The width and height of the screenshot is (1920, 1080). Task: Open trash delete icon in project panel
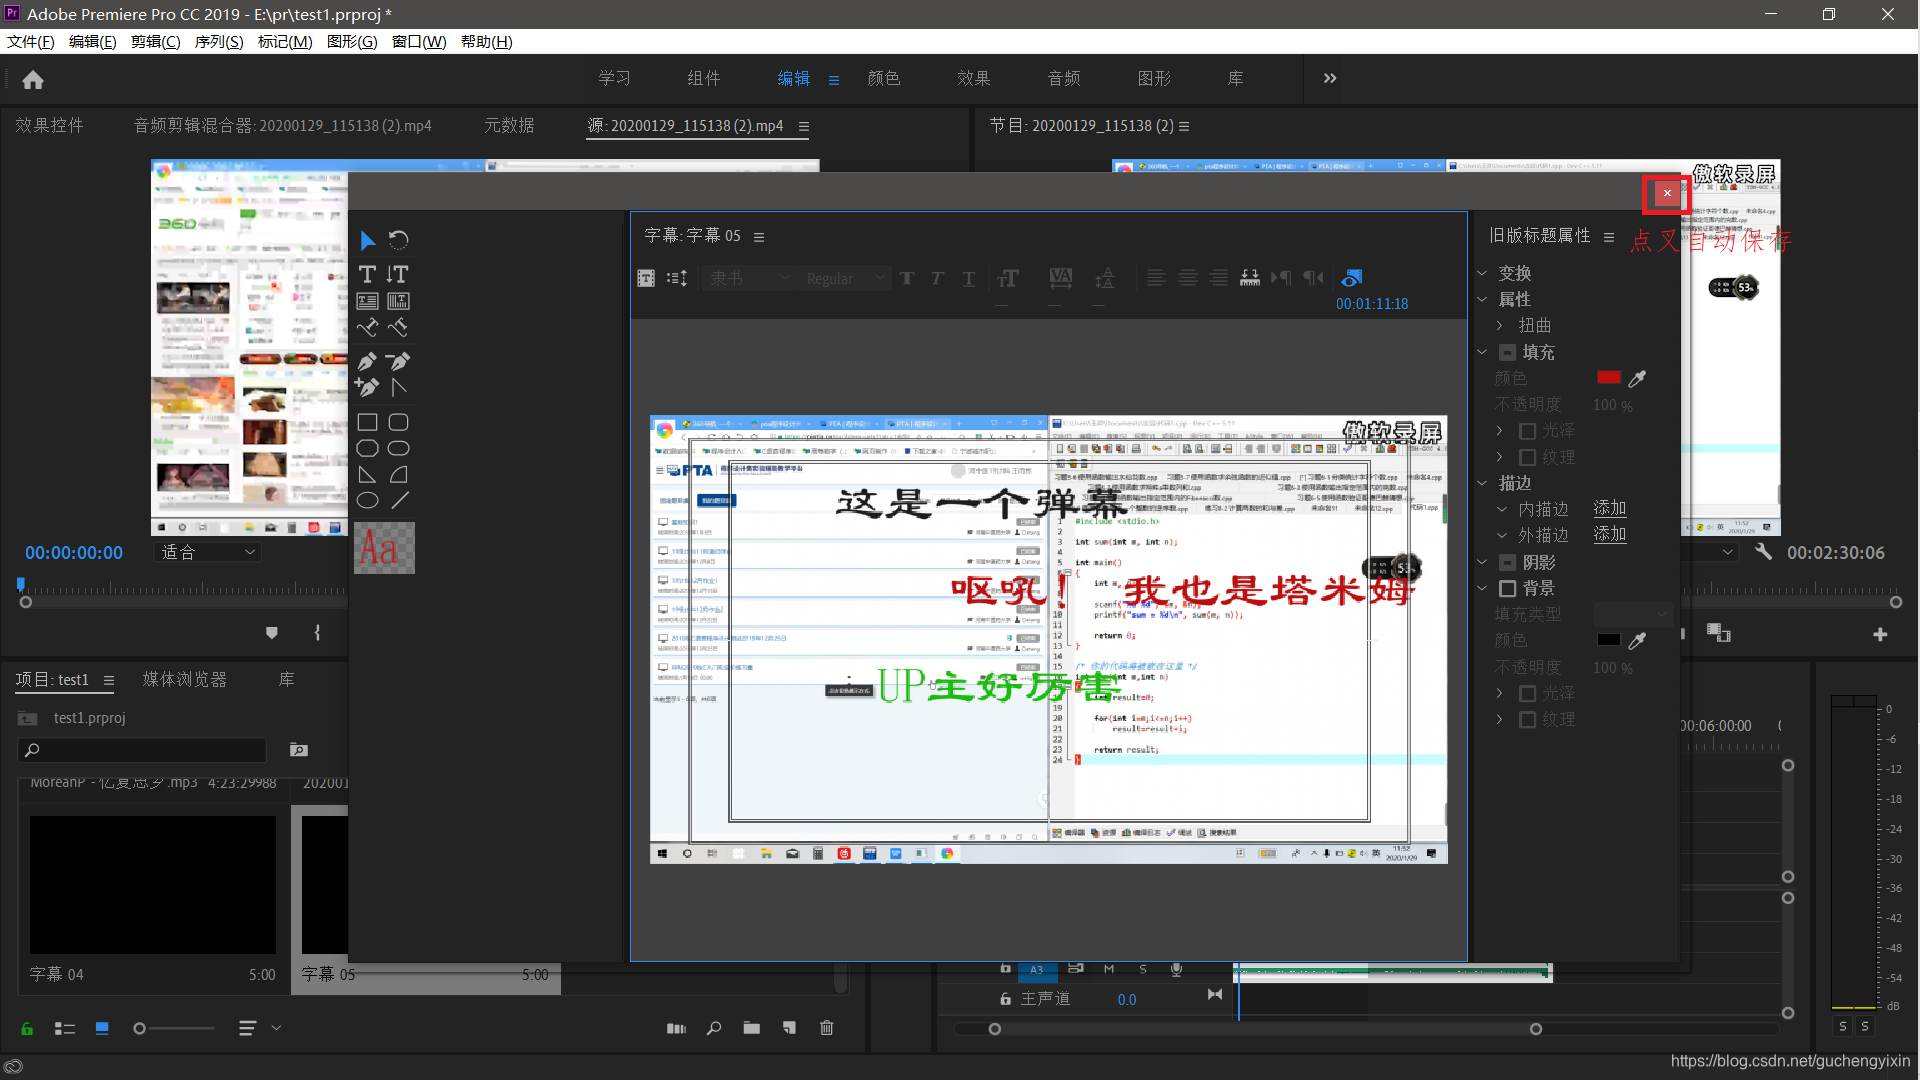pos(827,1028)
